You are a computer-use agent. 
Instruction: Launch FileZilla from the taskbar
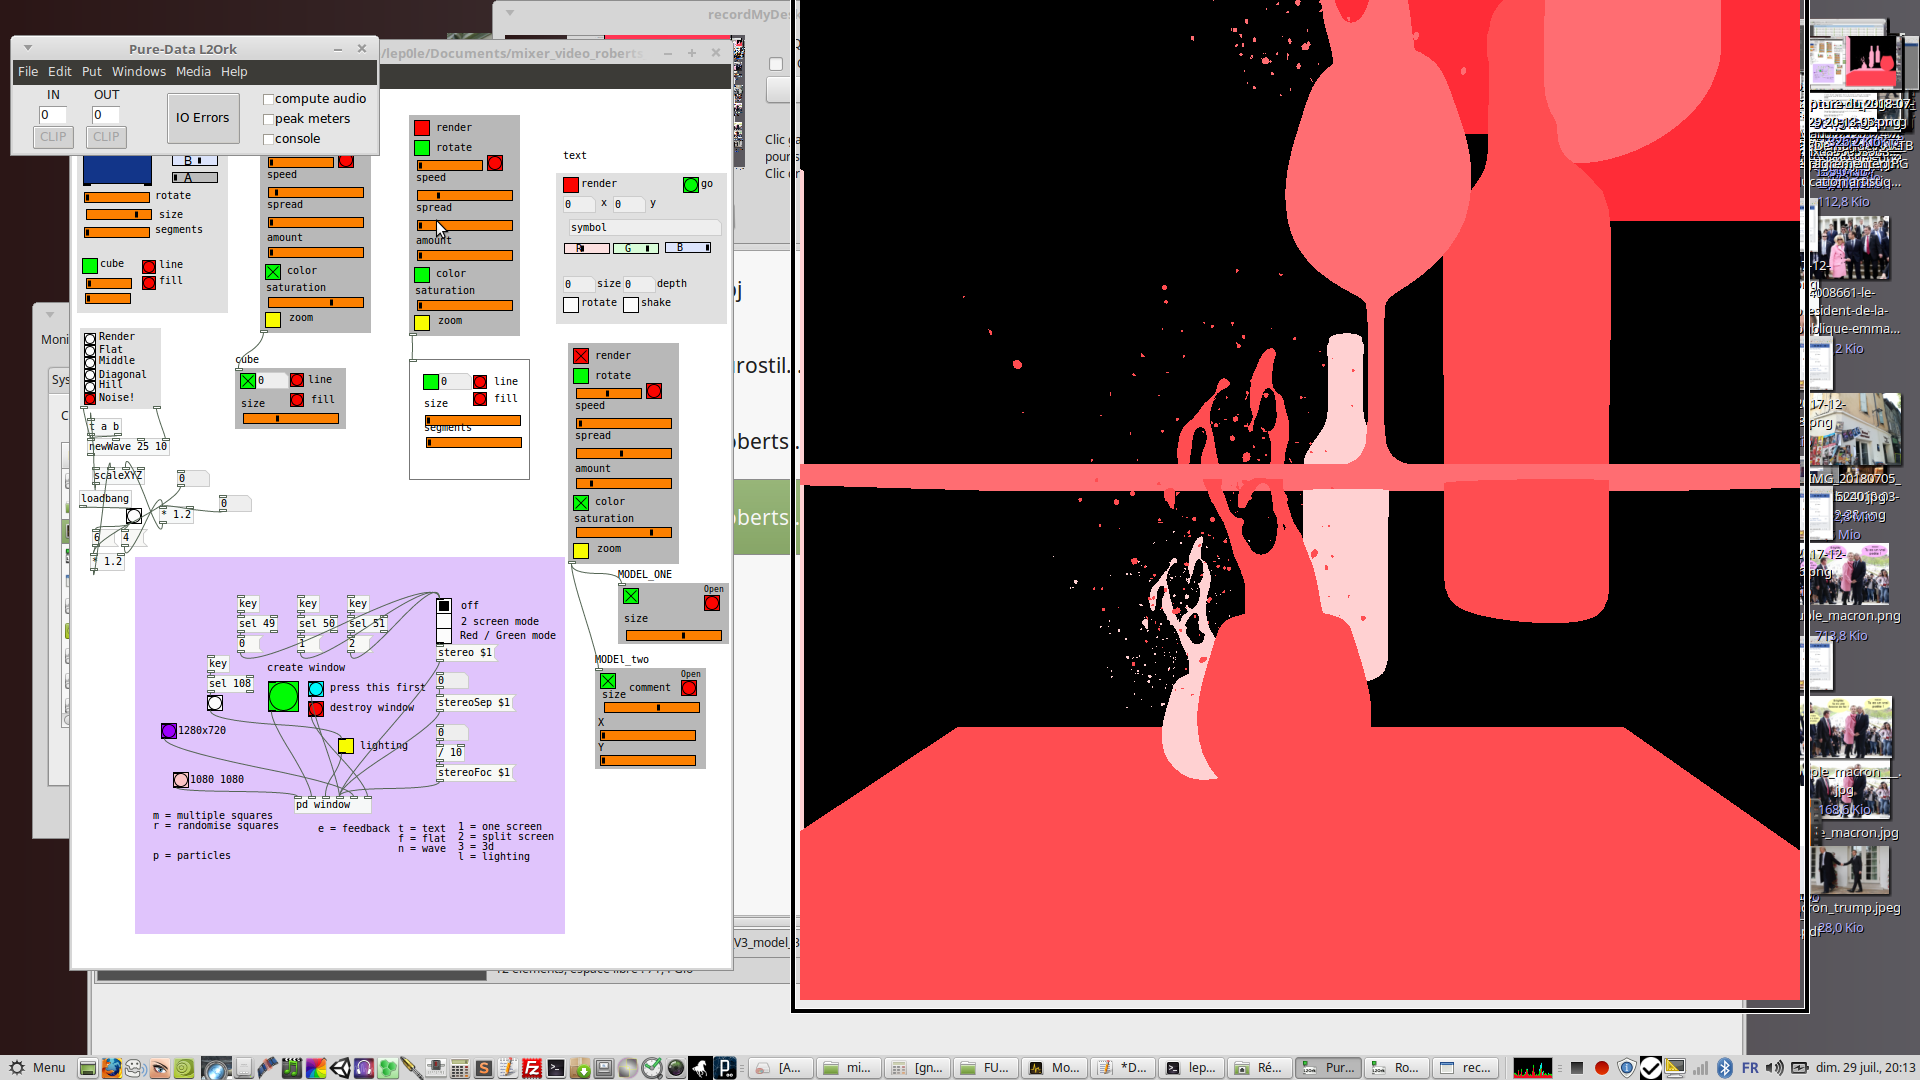coord(532,1068)
